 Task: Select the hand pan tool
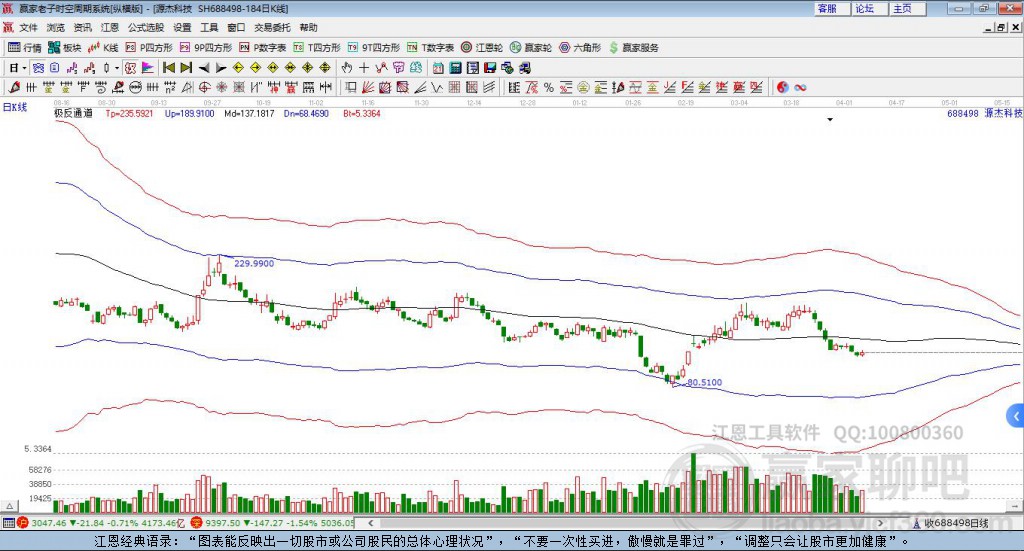[346, 68]
